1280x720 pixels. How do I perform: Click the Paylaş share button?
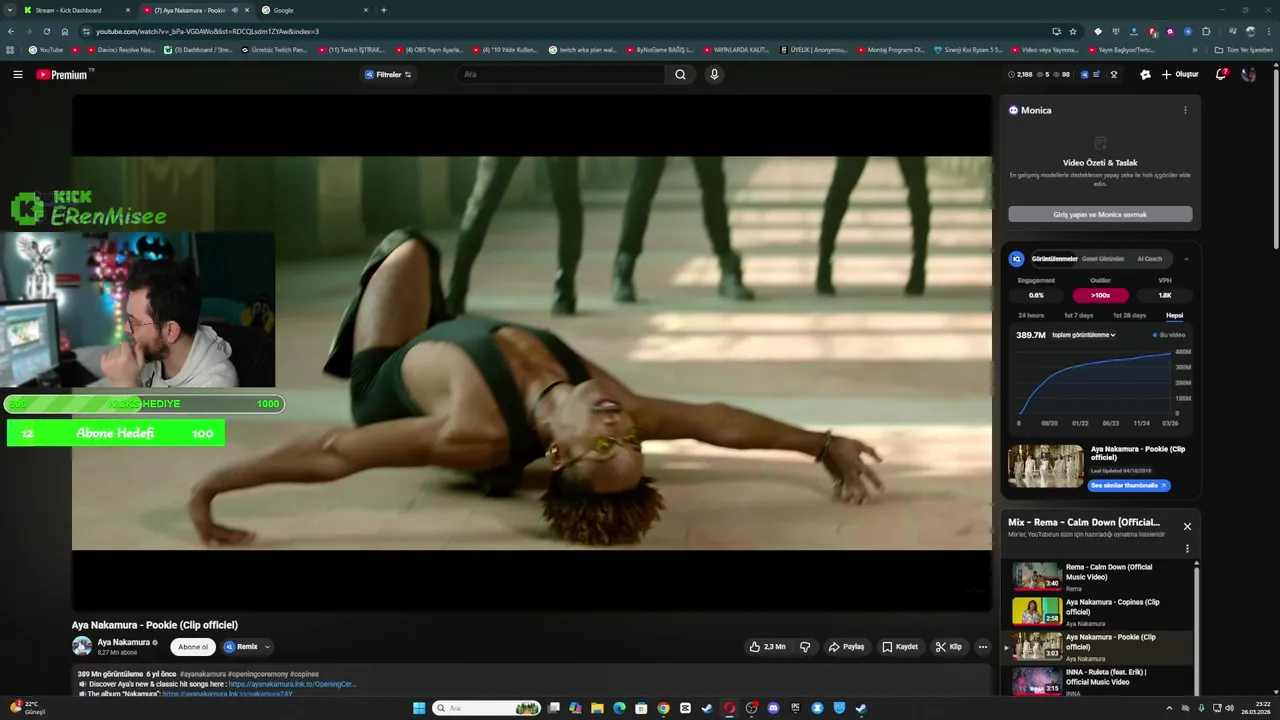coord(846,647)
